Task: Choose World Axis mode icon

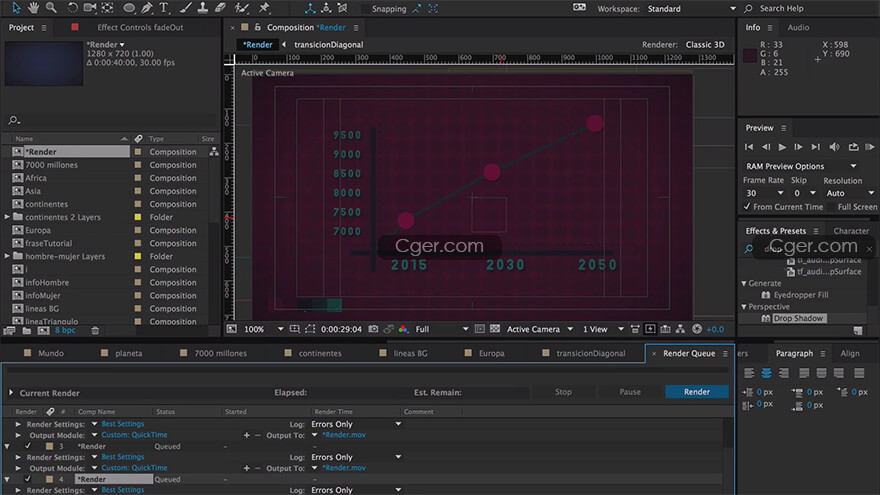Action: pyautogui.click(x=326, y=8)
